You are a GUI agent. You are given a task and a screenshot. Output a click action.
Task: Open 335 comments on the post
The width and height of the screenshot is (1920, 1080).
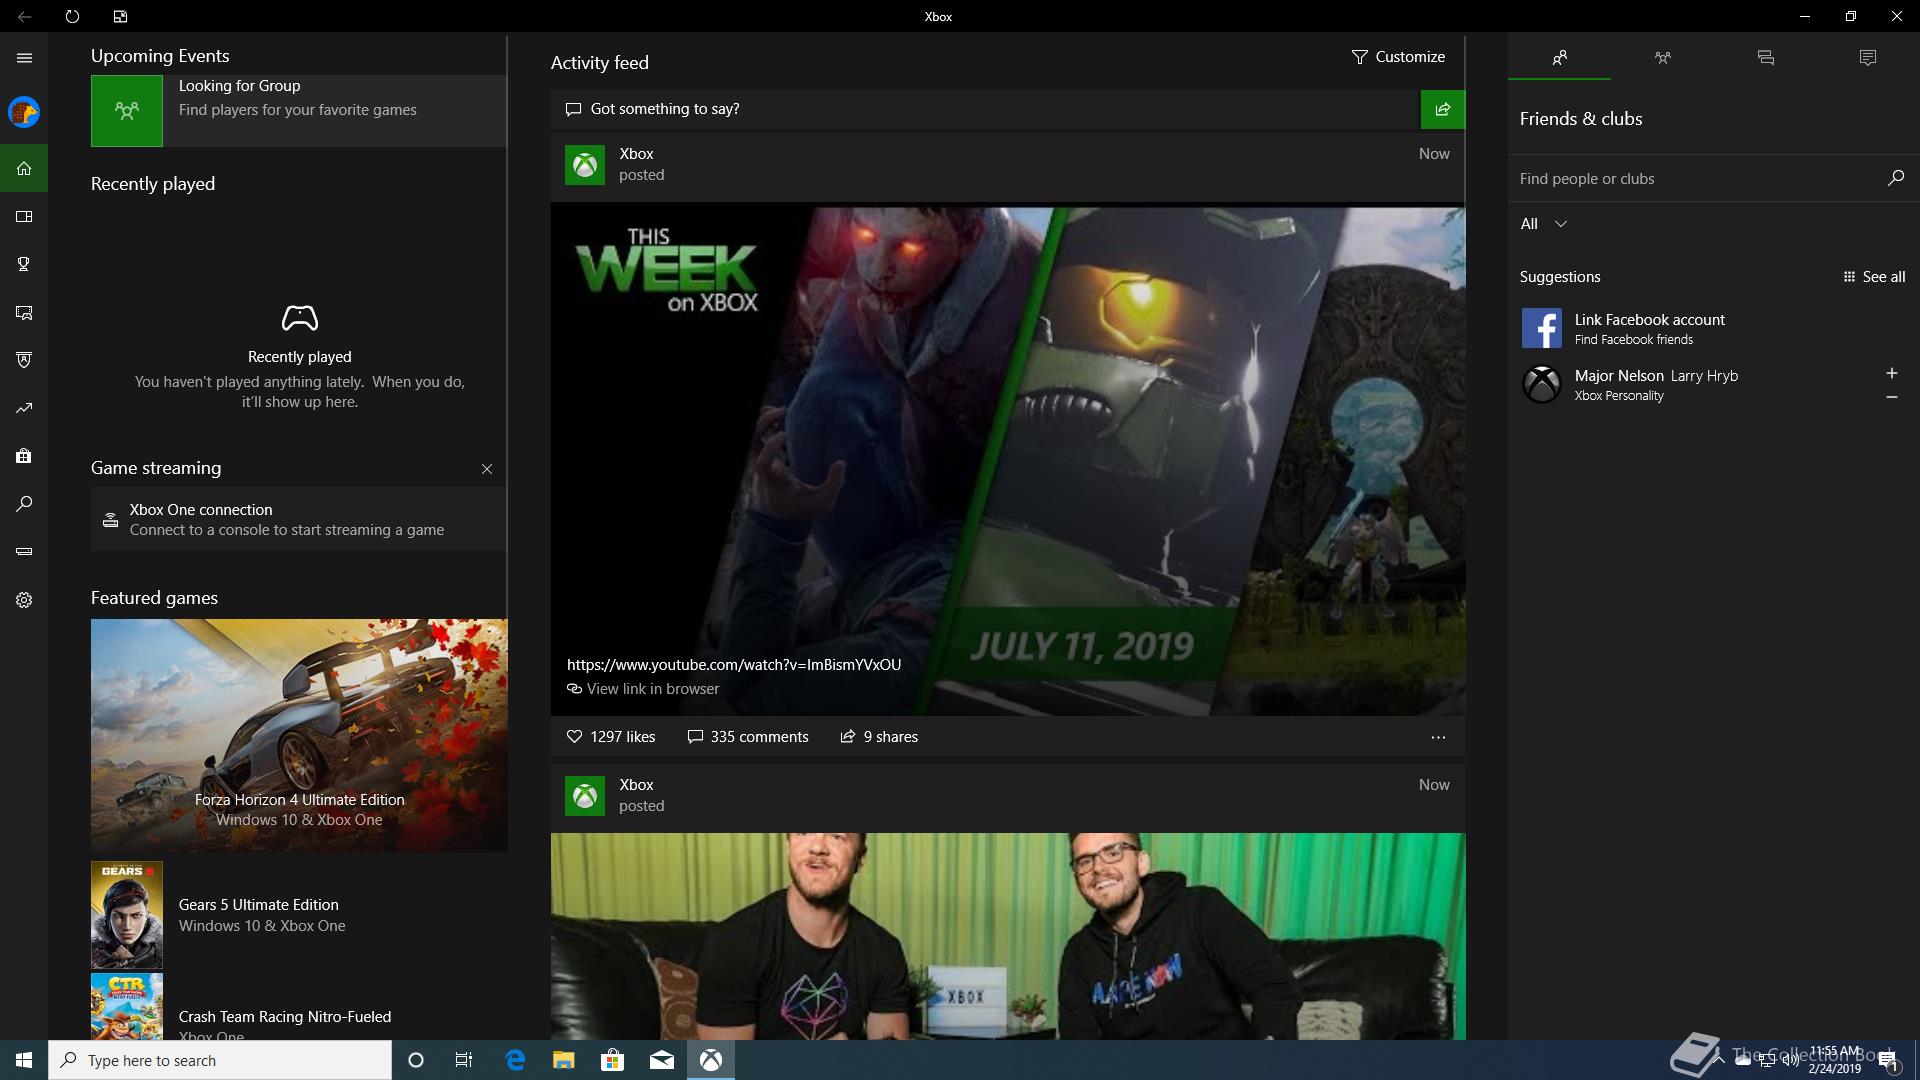(x=748, y=737)
